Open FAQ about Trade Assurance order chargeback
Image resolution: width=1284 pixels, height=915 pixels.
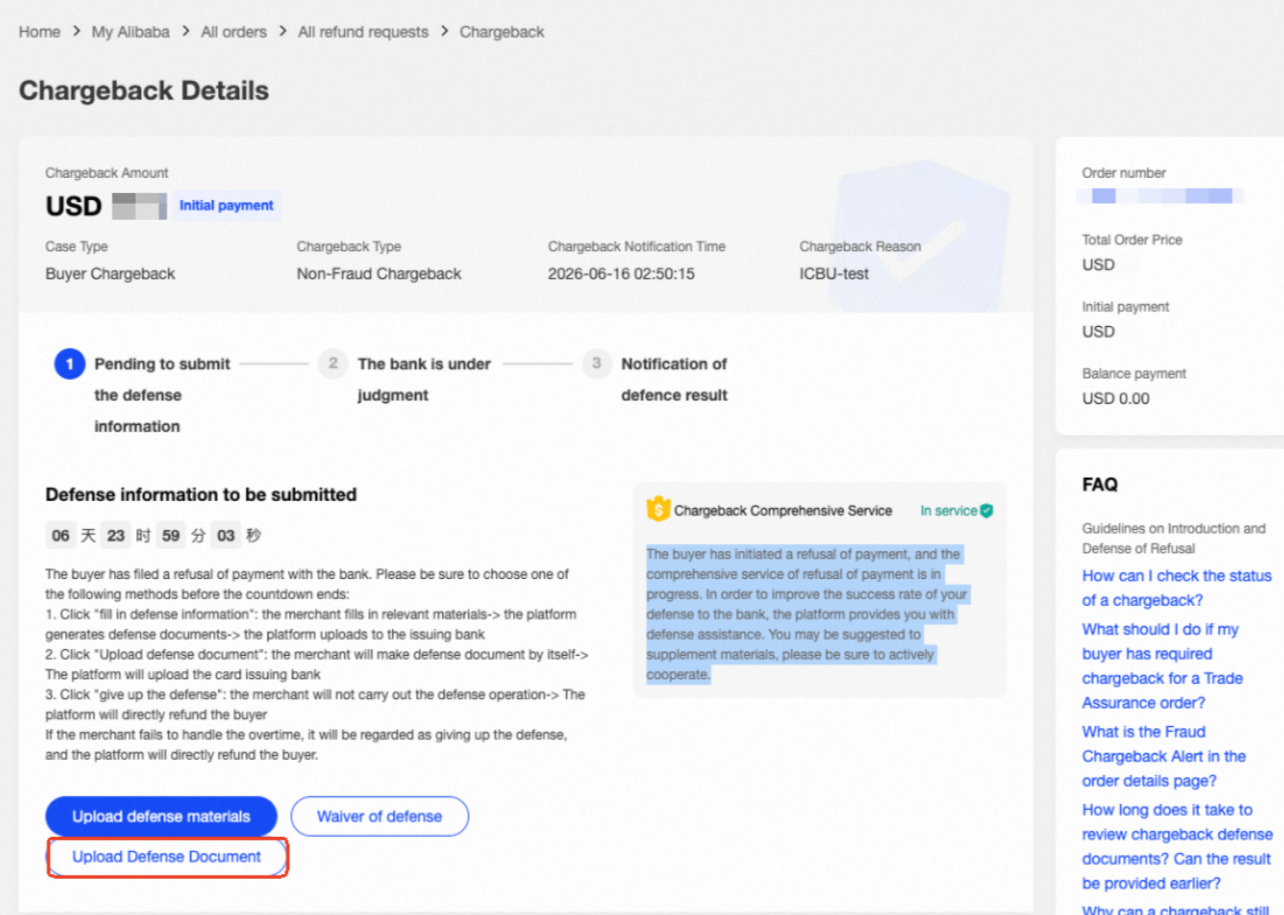1162,666
